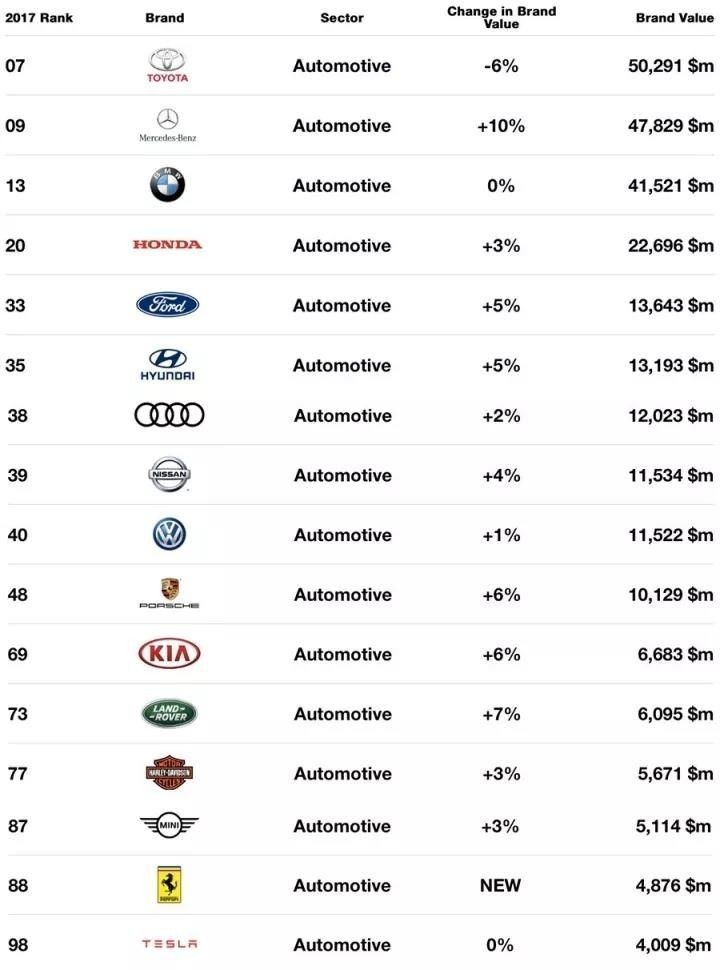Sort by the 2017 Rank header
The width and height of the screenshot is (720, 970).
click(39, 18)
